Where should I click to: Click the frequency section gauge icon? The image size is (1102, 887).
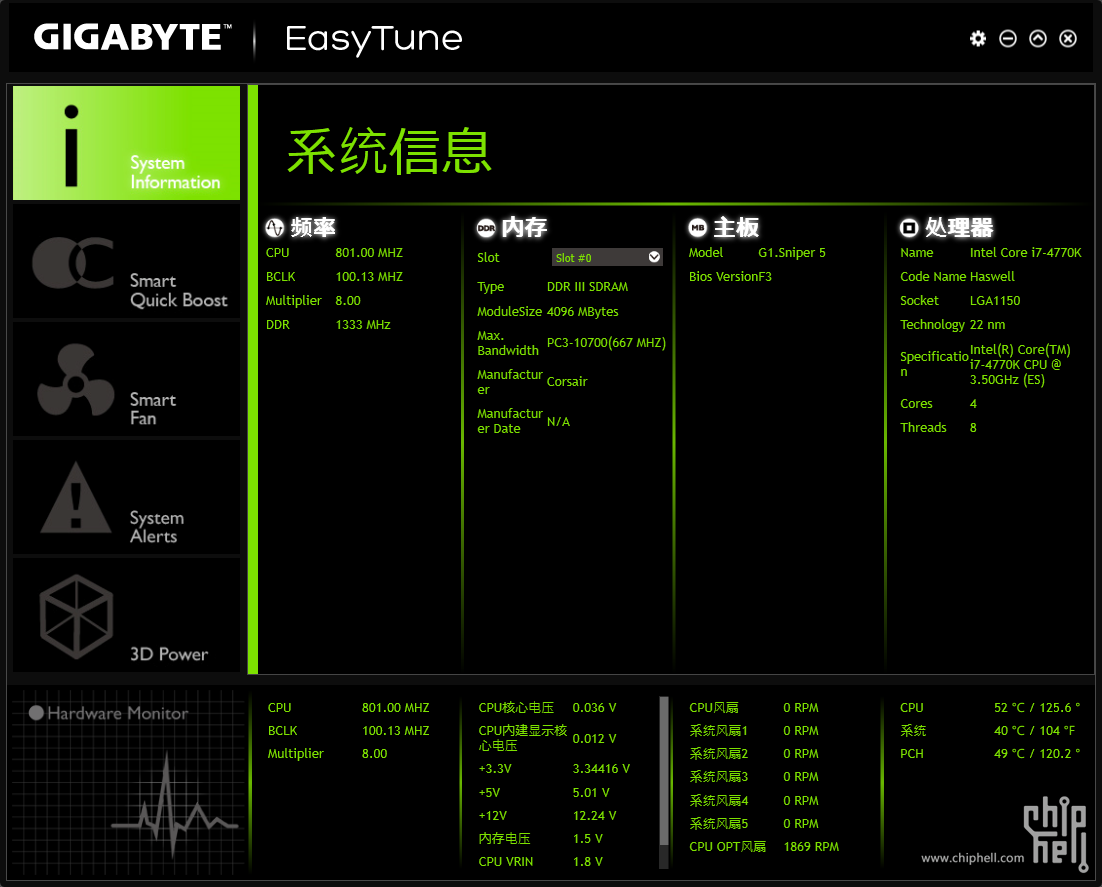click(x=275, y=228)
